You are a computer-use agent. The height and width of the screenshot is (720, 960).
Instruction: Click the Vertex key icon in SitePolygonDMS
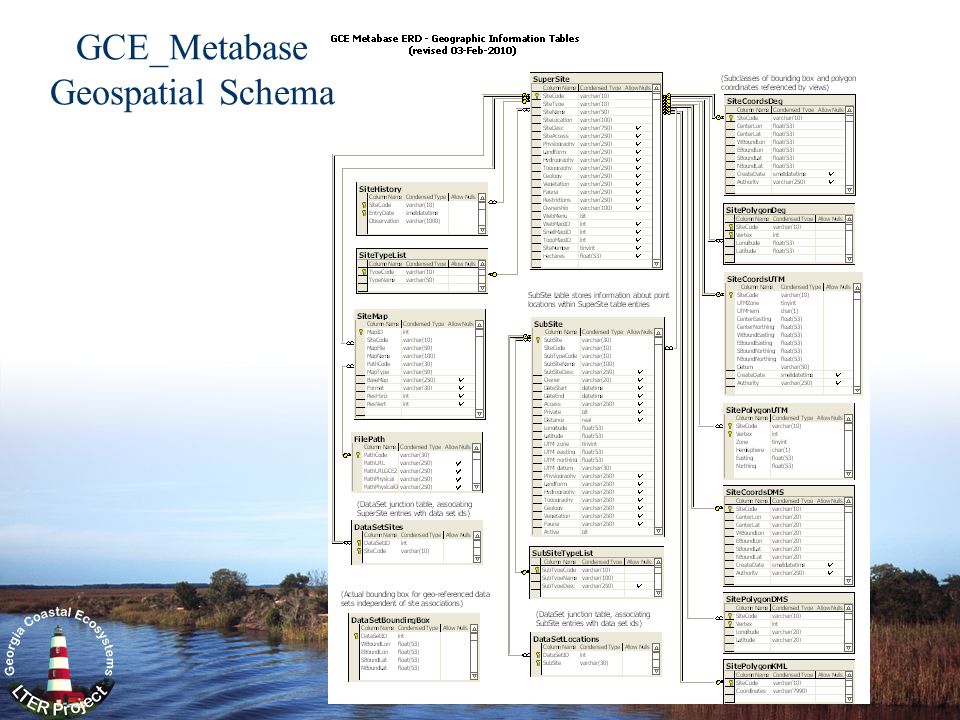pyautogui.click(x=730, y=624)
